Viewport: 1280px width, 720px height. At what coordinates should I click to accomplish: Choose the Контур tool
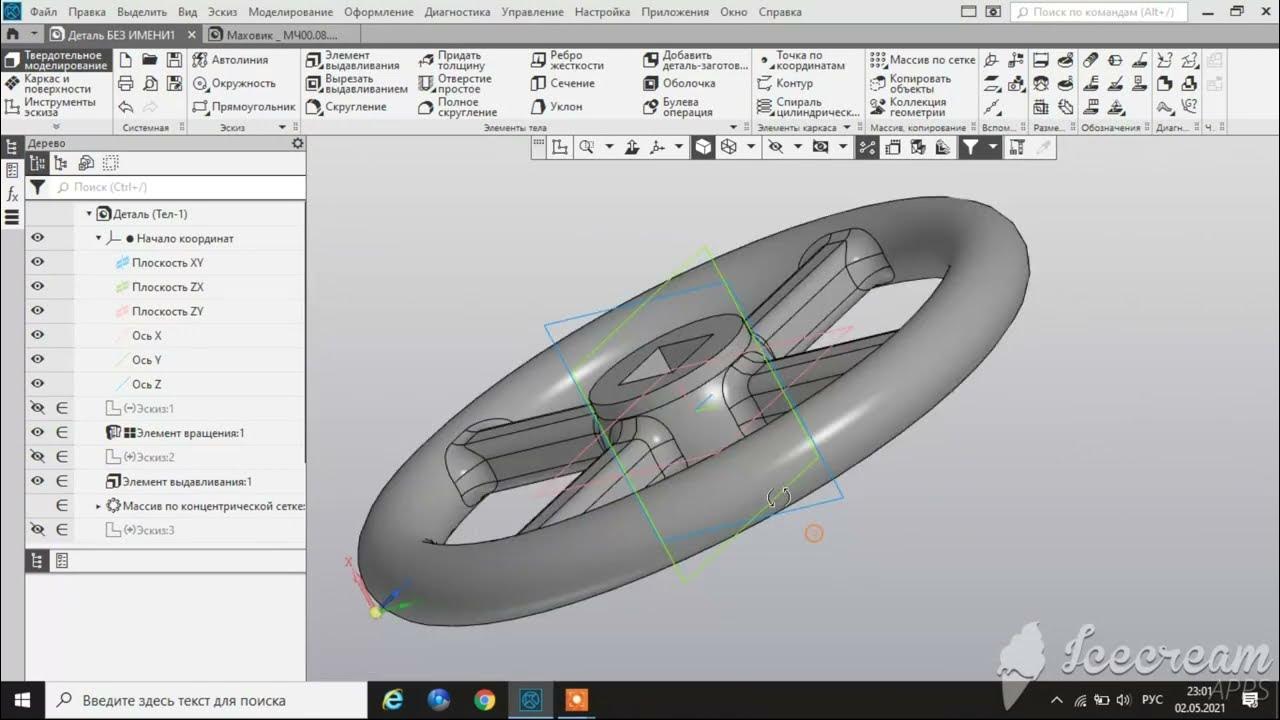[785, 83]
